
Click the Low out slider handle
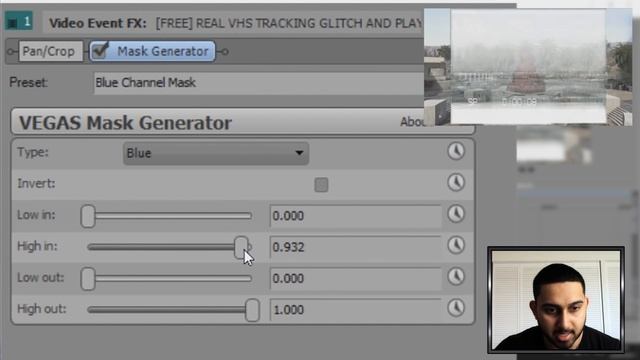click(x=88, y=279)
